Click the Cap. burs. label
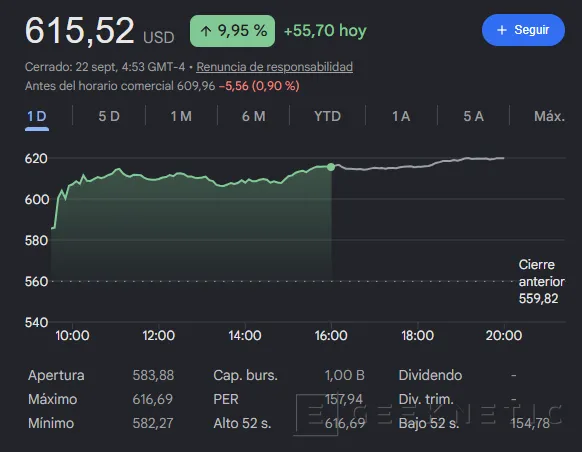This screenshot has width=582, height=452. [x=245, y=375]
